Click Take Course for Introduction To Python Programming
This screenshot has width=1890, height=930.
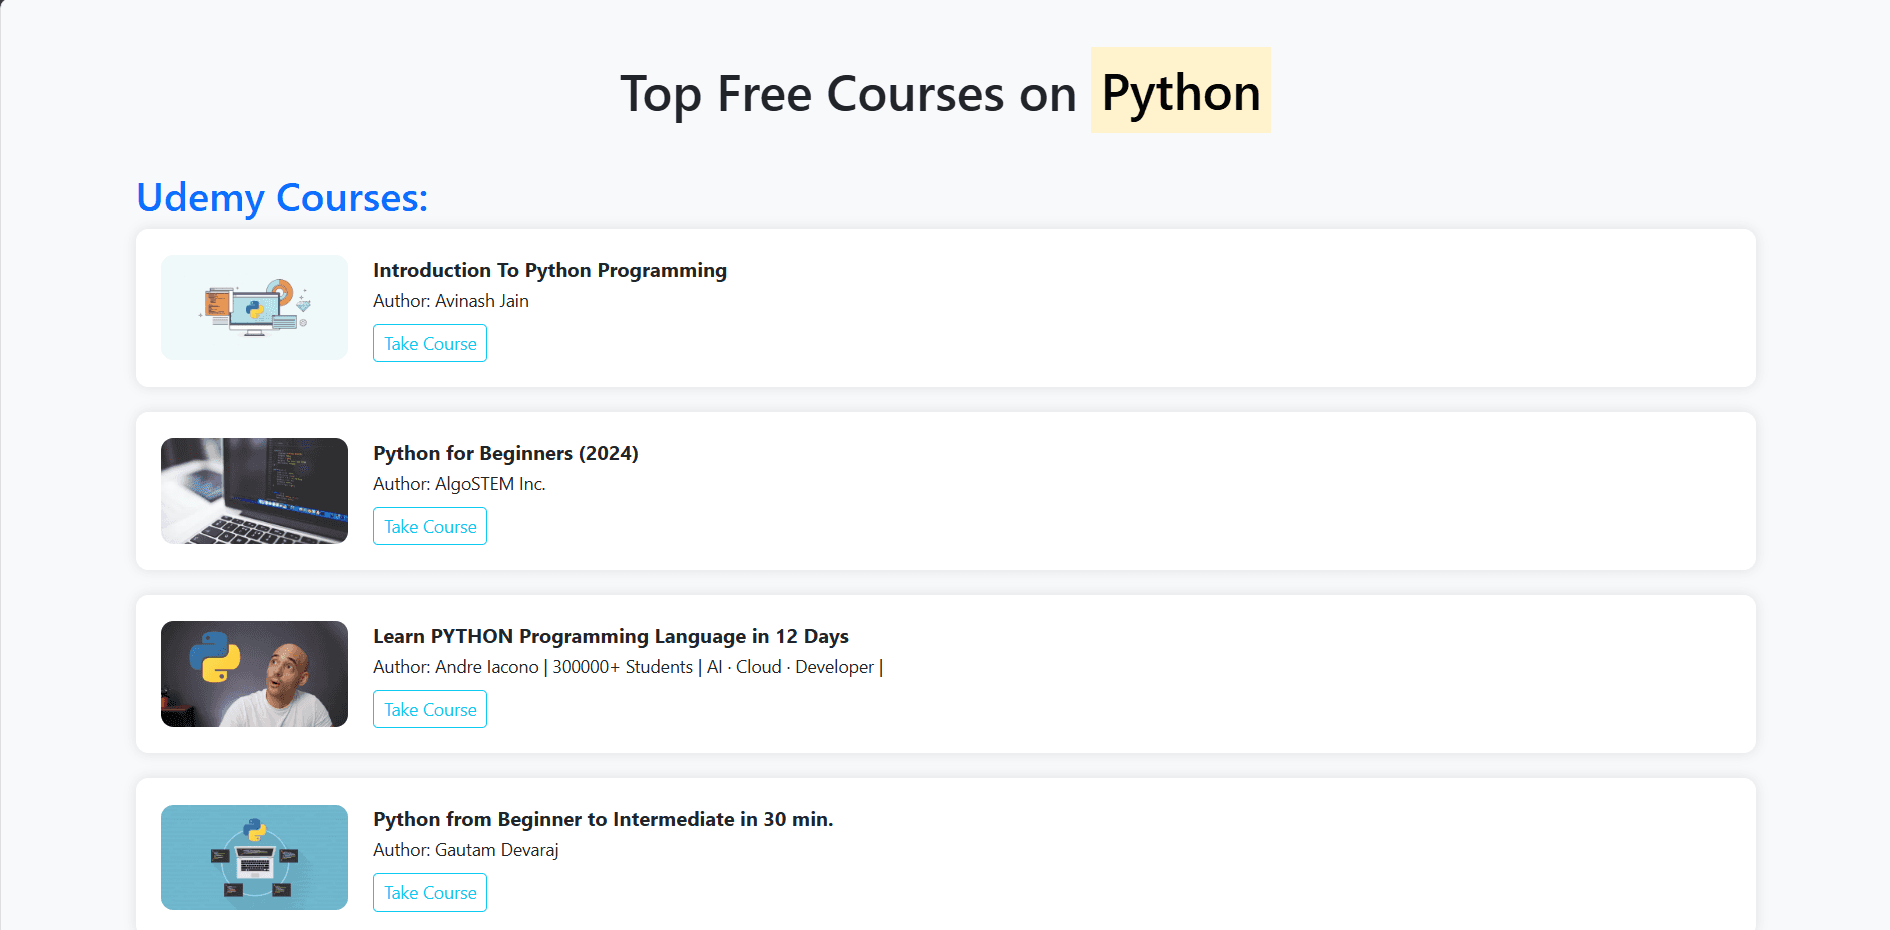(x=429, y=343)
